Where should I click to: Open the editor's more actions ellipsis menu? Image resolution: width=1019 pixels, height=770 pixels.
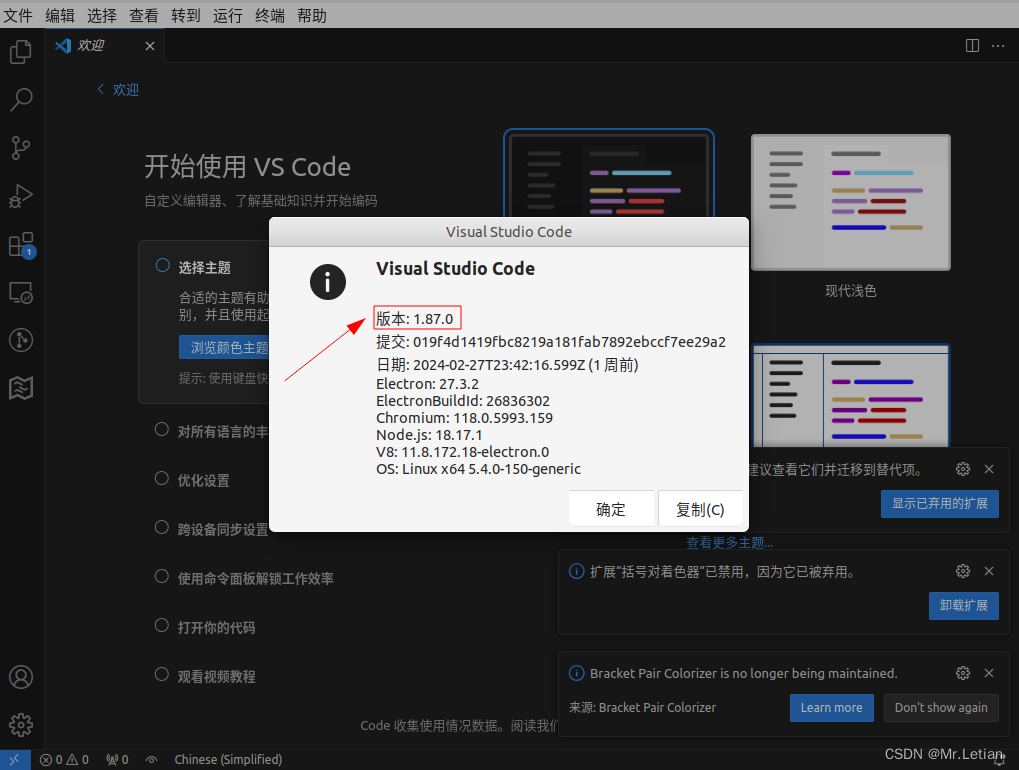(998, 45)
